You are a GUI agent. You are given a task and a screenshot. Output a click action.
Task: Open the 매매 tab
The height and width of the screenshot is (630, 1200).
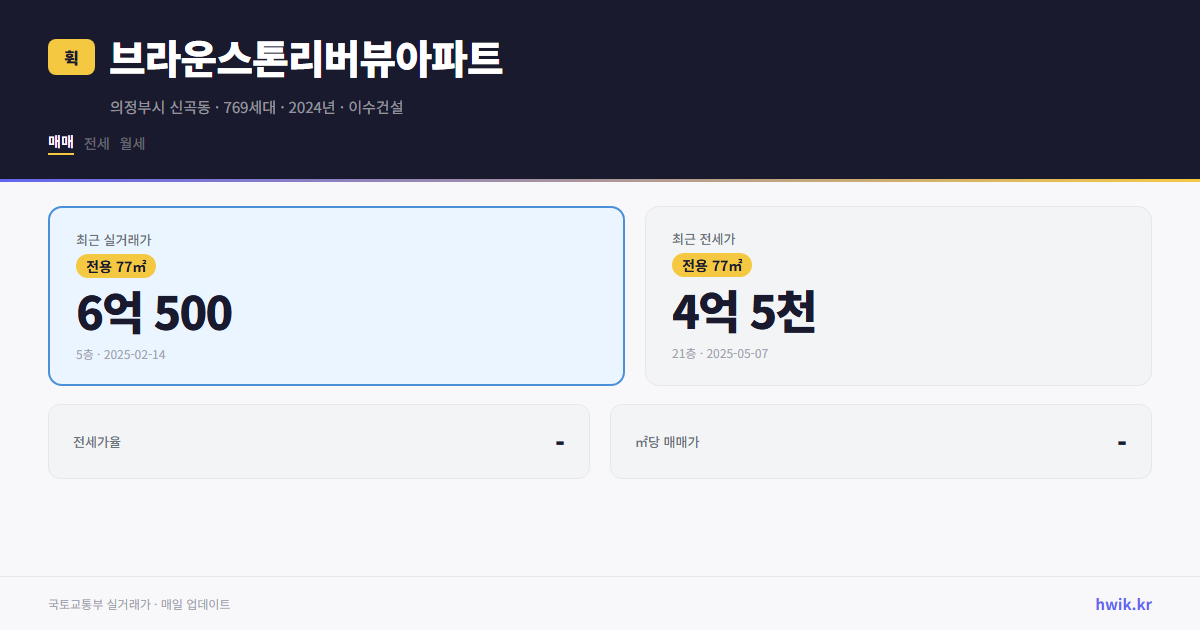pos(59,143)
